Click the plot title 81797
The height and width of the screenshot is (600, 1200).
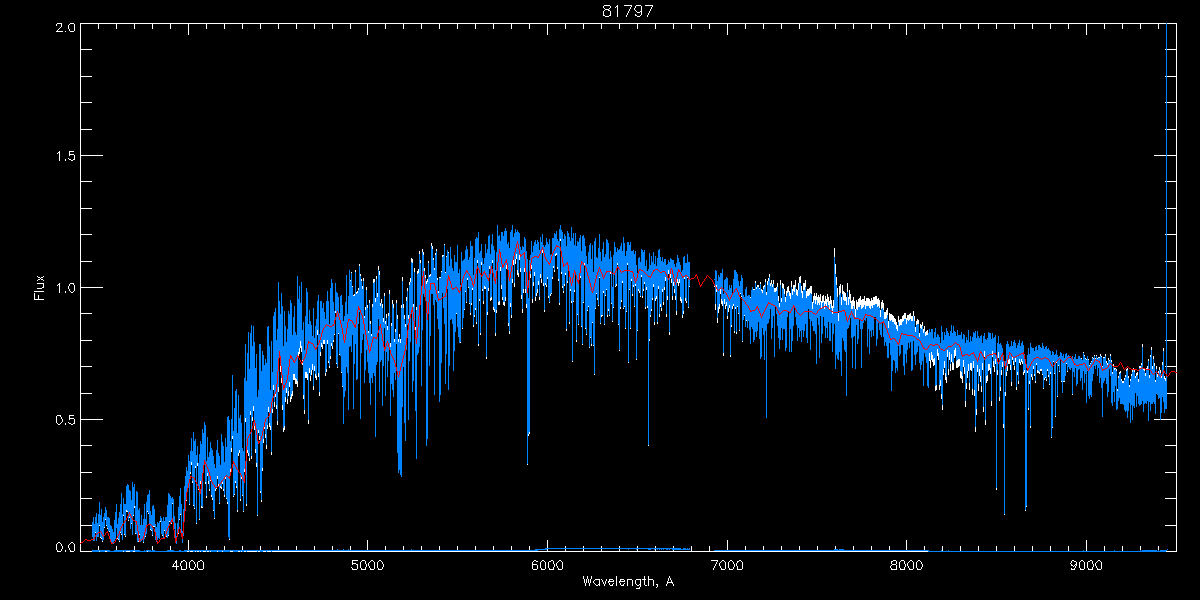(x=628, y=11)
